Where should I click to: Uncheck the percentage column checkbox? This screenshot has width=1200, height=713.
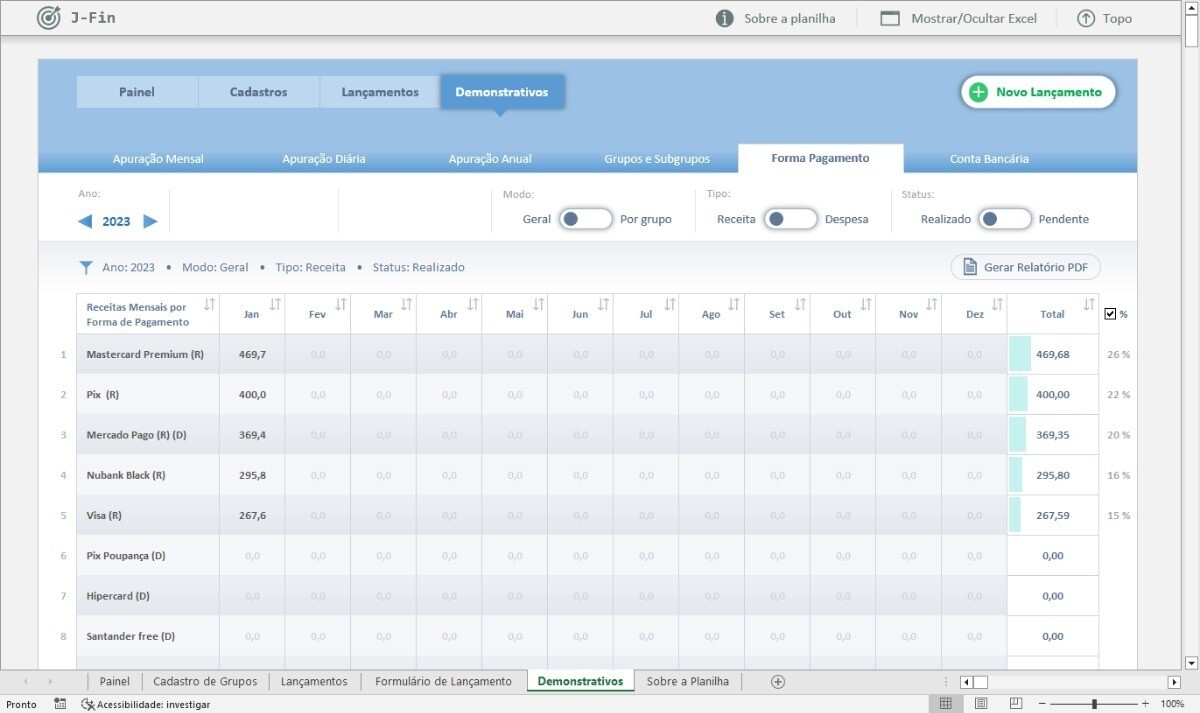(1111, 314)
